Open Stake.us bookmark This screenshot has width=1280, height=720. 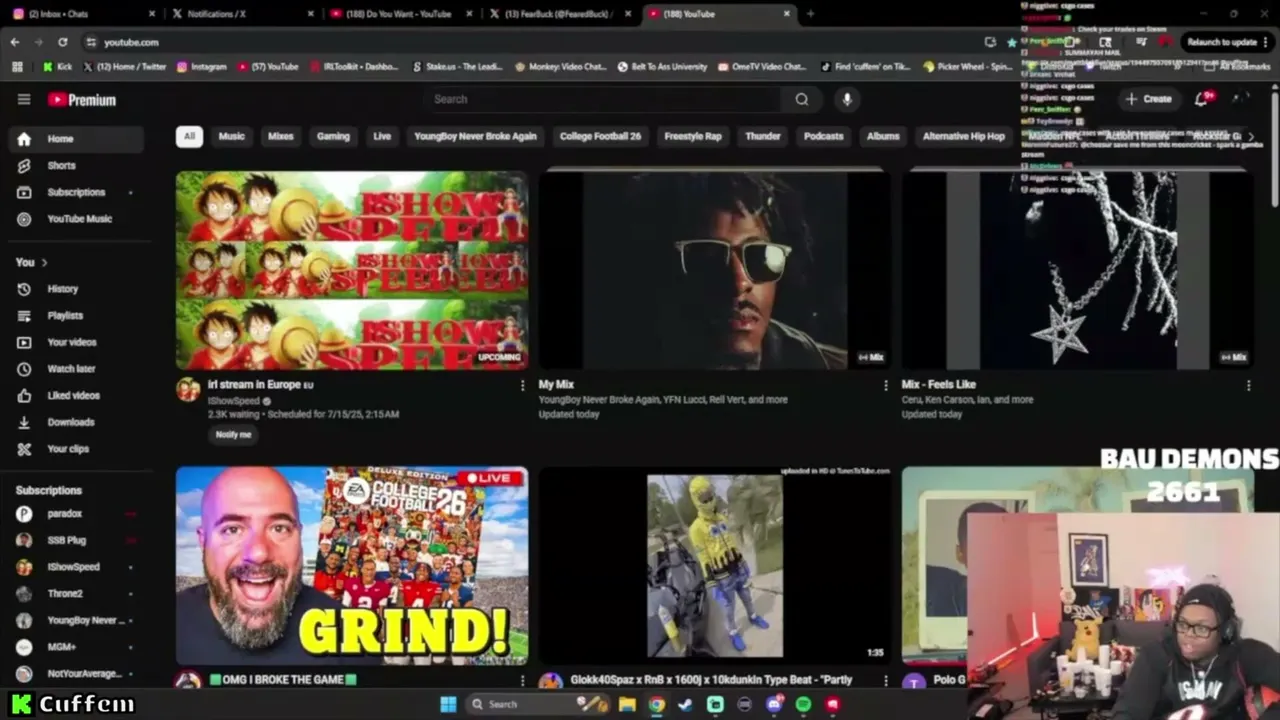[457, 67]
